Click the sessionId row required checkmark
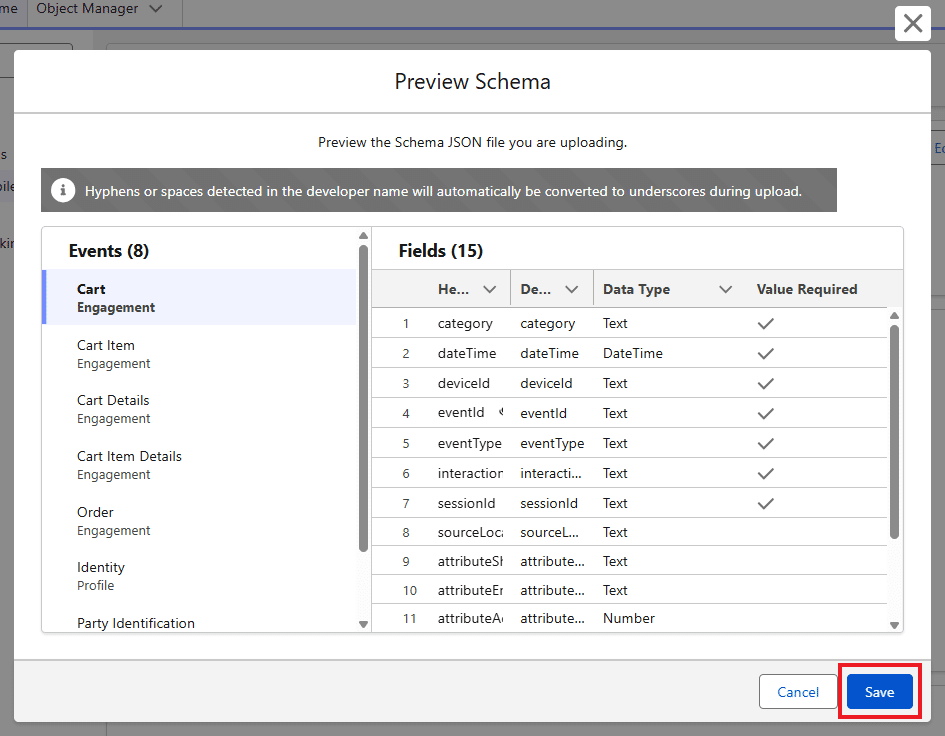The image size is (945, 736). point(765,503)
